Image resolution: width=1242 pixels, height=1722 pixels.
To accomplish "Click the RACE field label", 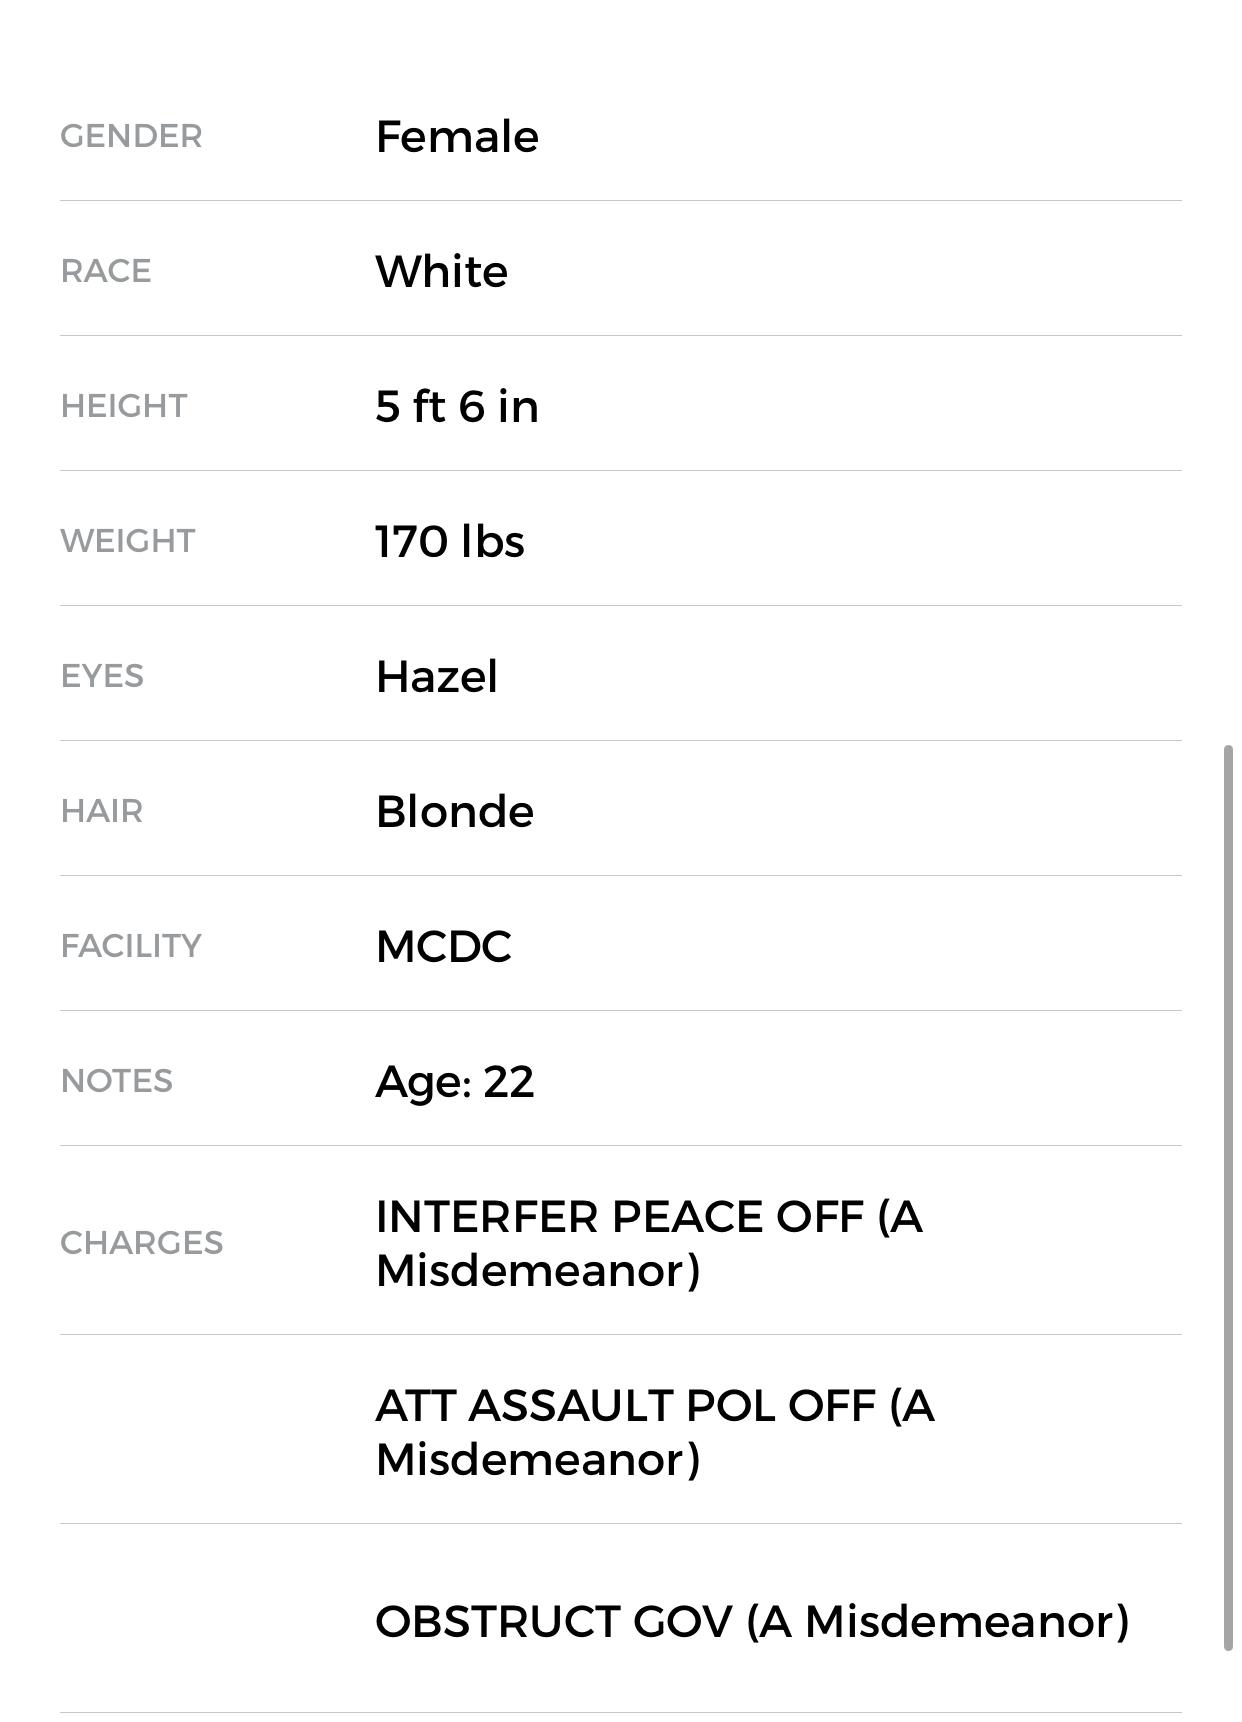I will tap(106, 271).
